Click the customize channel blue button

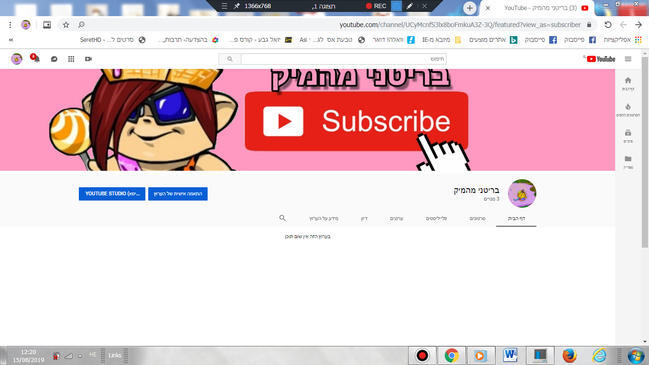pos(178,194)
